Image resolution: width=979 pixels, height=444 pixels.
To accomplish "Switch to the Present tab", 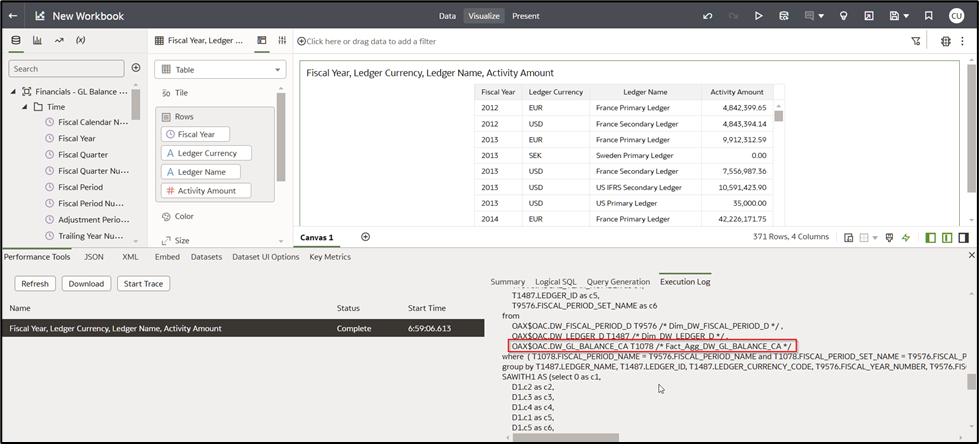I will [525, 16].
